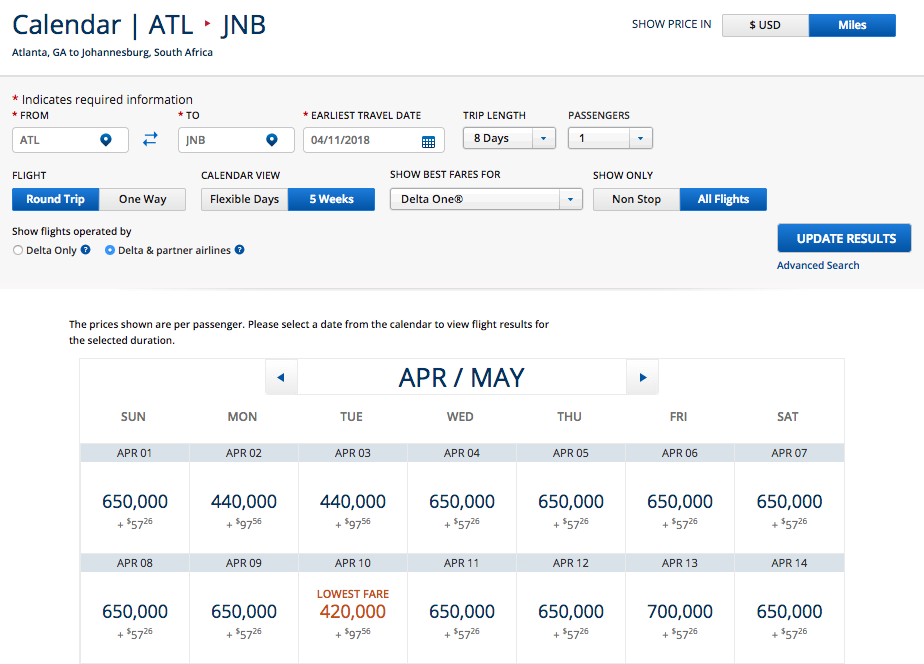
Task: Swap origin and destination airports
Action: tap(150, 139)
